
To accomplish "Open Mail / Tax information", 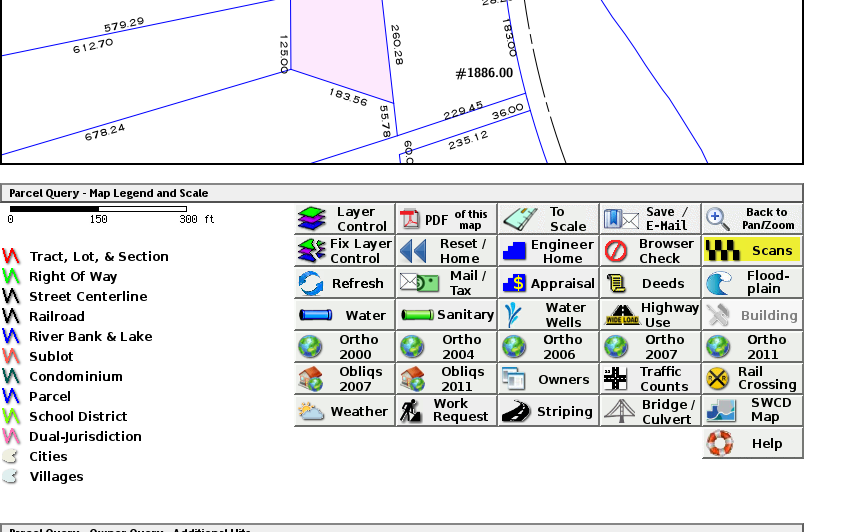I will click(446, 283).
